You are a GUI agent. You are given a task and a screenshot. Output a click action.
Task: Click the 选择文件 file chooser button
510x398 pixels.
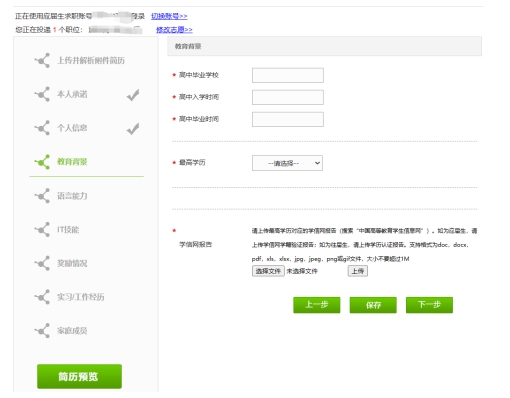268,271
